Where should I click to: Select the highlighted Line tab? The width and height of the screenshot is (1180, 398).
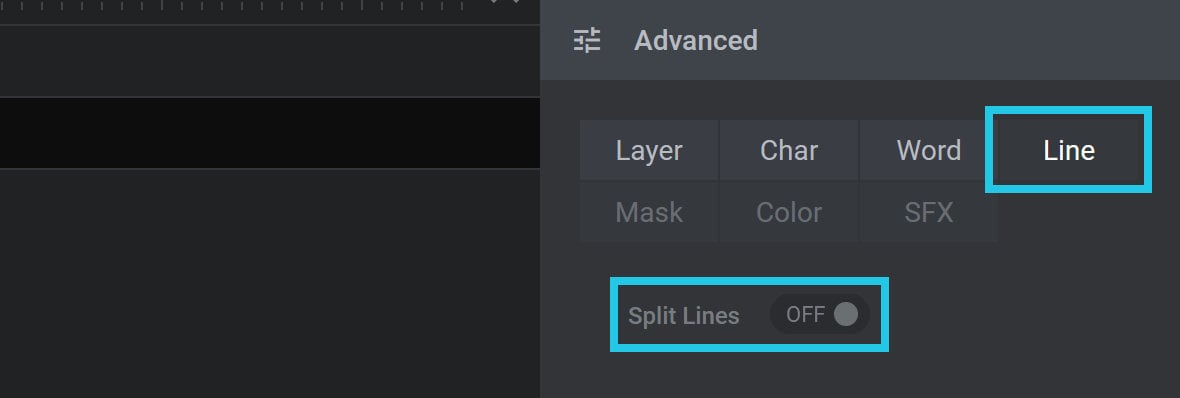tap(1069, 150)
